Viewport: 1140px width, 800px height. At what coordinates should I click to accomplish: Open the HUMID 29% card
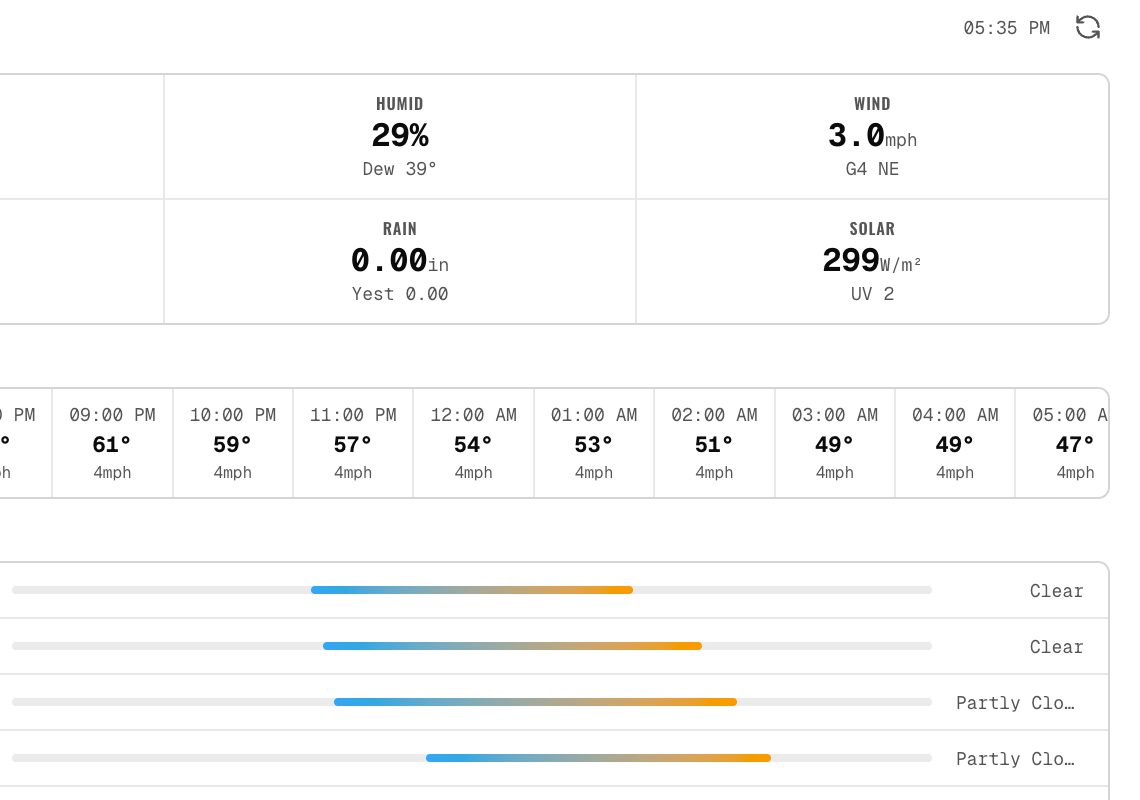point(400,137)
